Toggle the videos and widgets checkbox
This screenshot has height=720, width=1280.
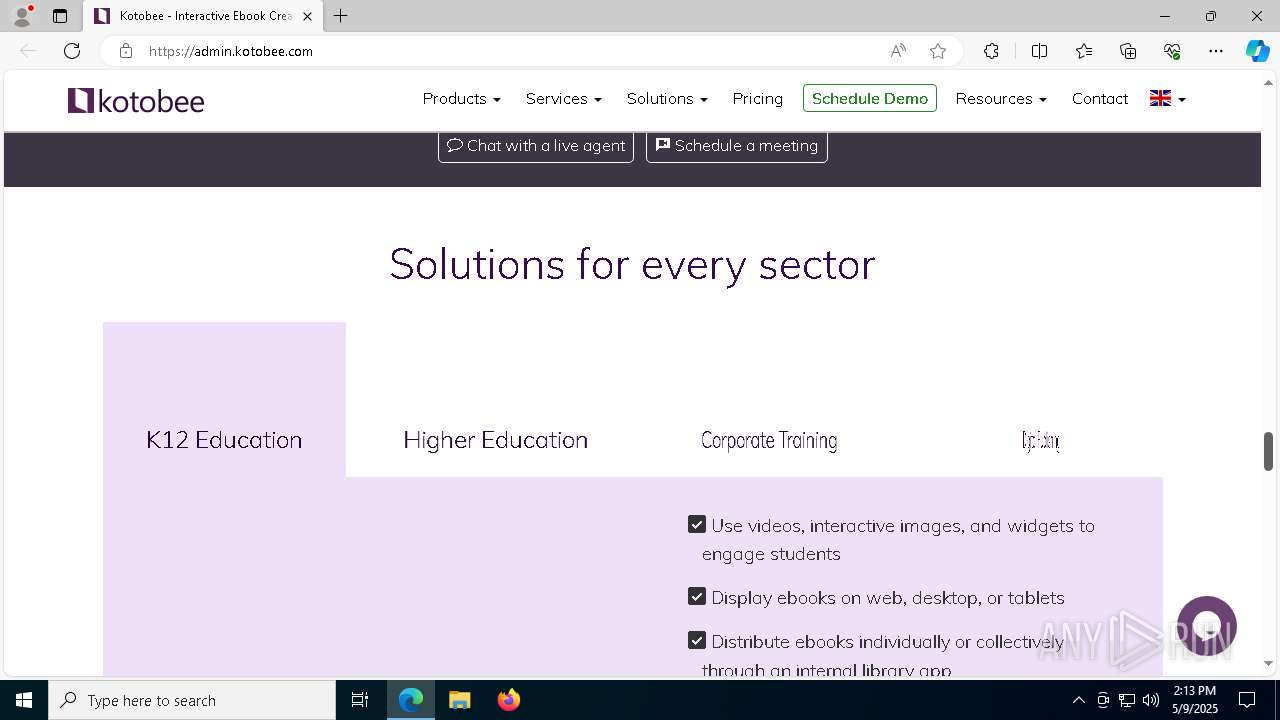pos(697,524)
